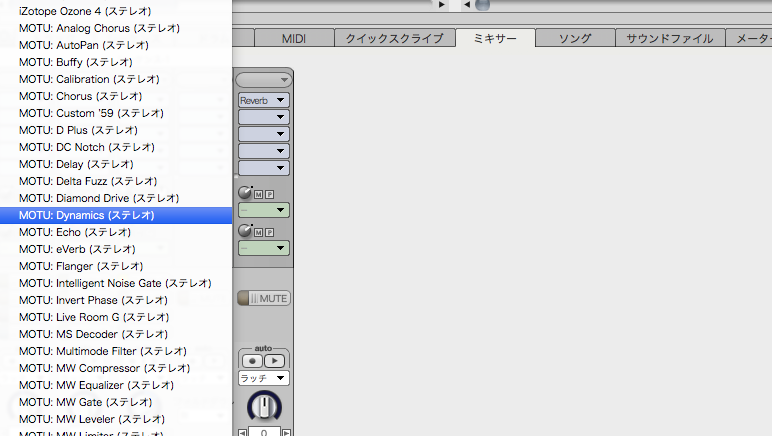Select the ミキサー tab

[495, 38]
